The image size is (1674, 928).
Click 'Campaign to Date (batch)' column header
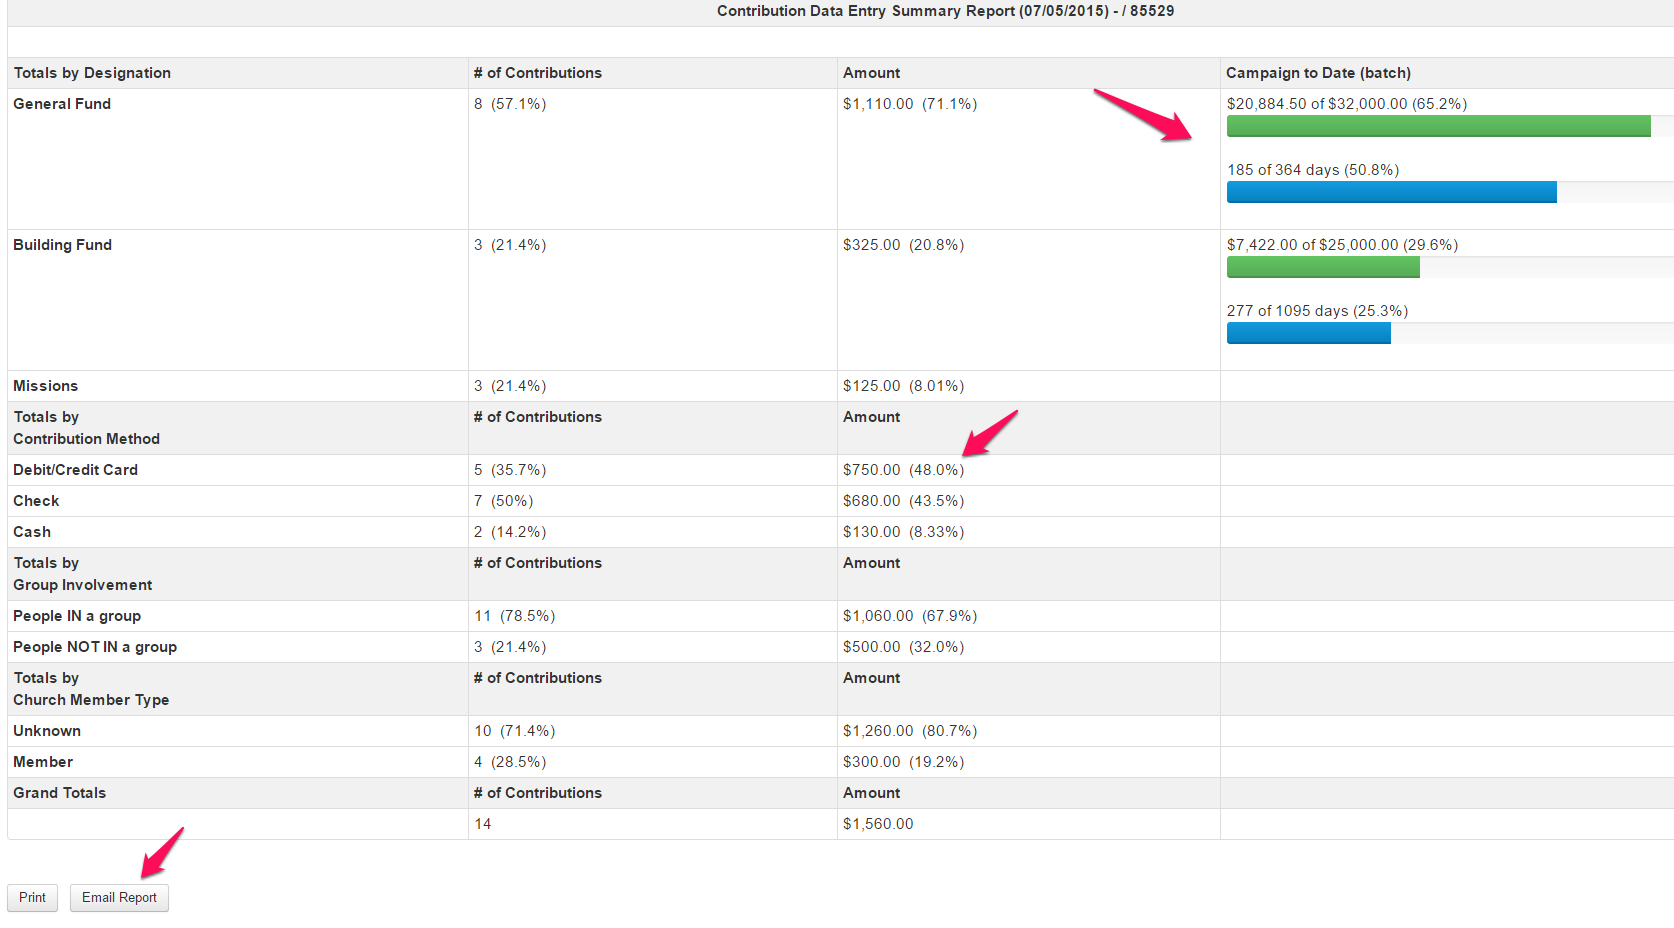click(1318, 73)
